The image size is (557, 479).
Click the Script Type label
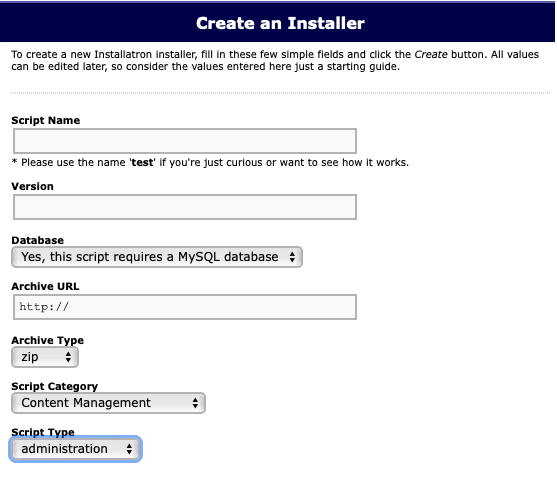(43, 432)
